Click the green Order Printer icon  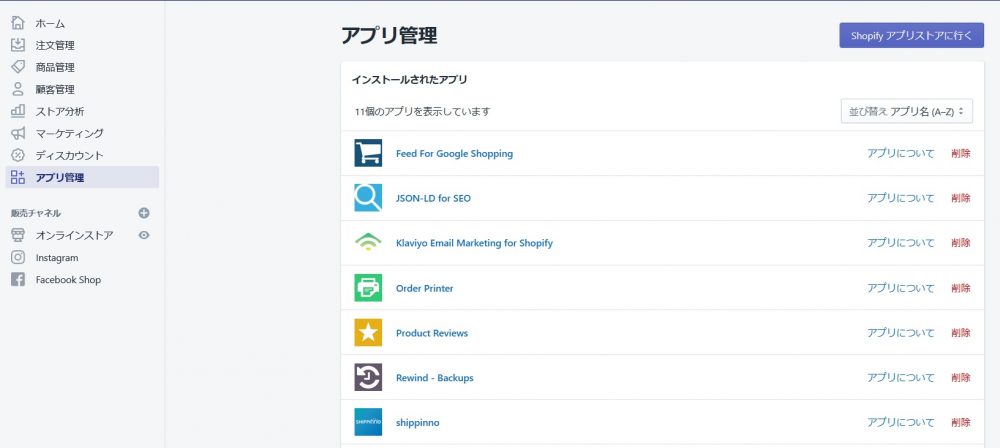click(x=368, y=288)
